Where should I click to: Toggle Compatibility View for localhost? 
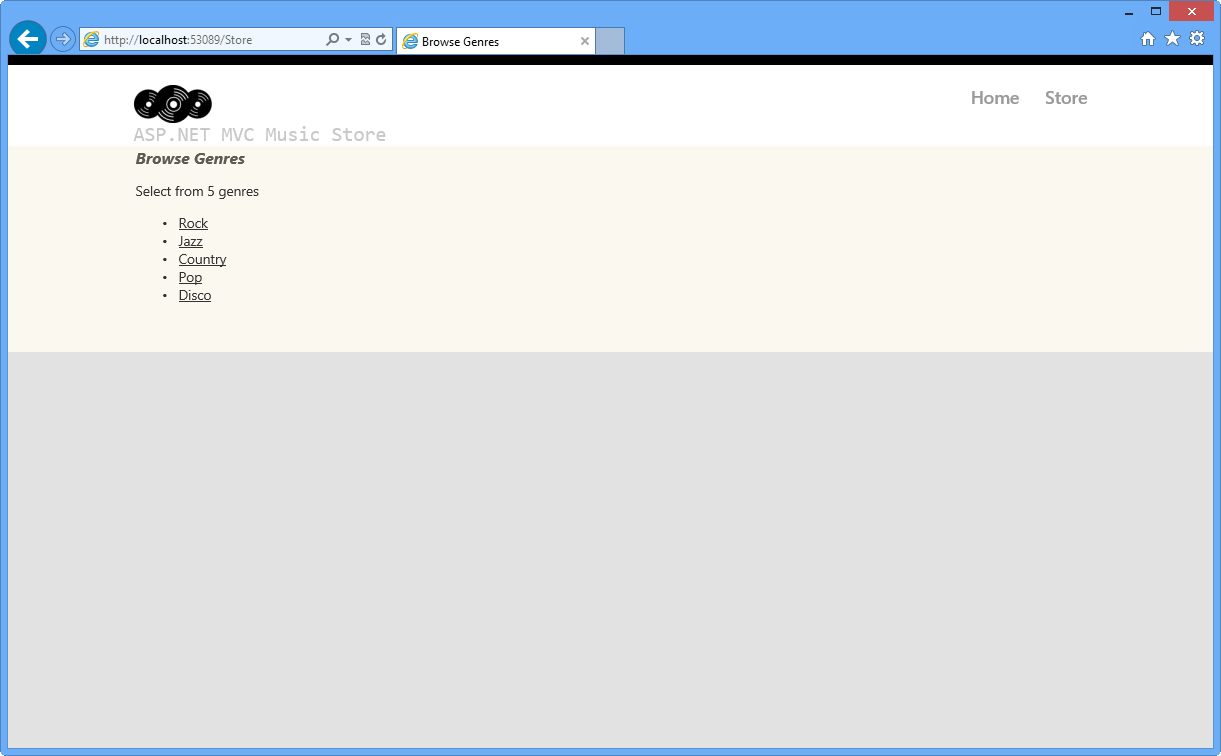tap(365, 39)
